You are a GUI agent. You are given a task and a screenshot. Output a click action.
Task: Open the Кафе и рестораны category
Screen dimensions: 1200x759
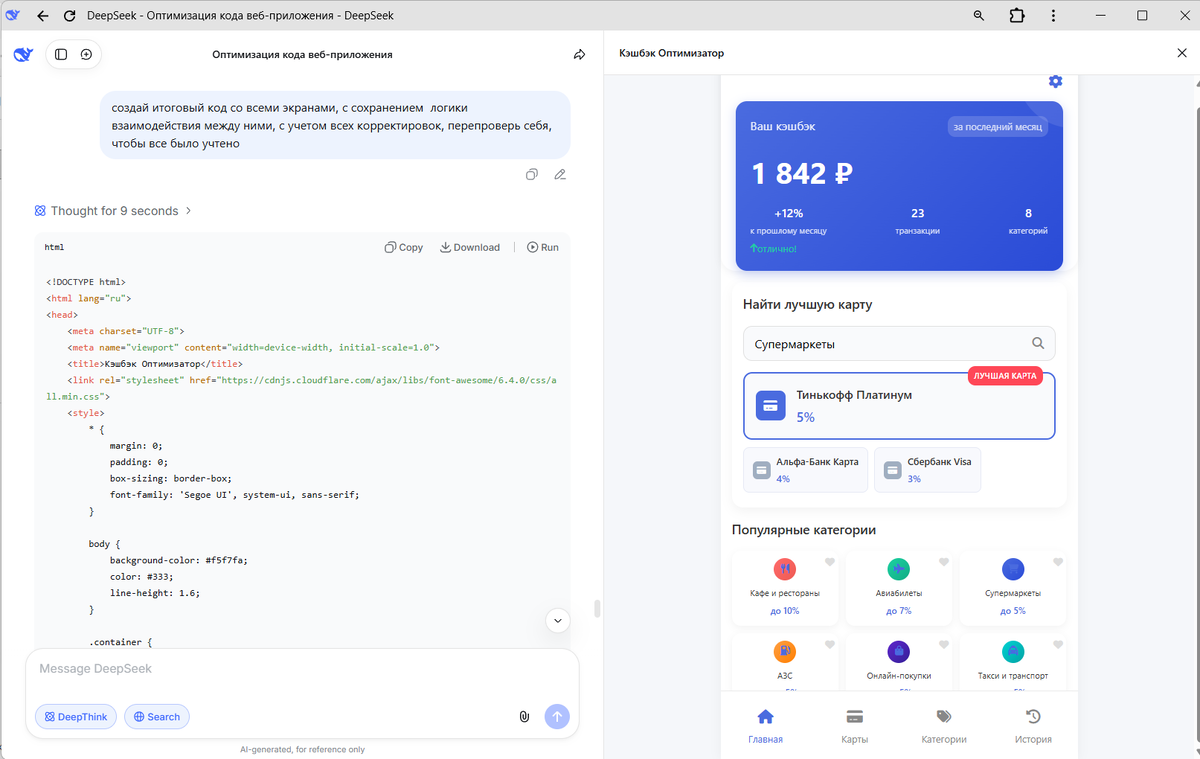point(785,587)
